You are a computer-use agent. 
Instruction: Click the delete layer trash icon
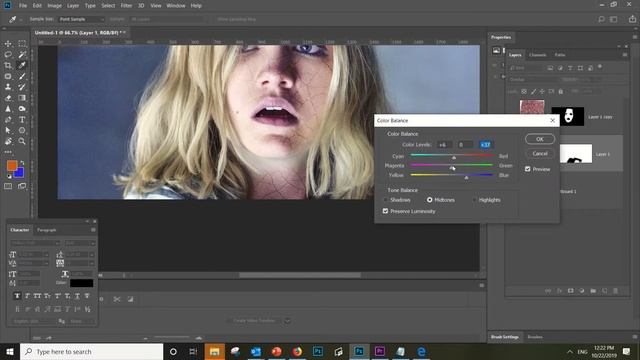tap(616, 291)
